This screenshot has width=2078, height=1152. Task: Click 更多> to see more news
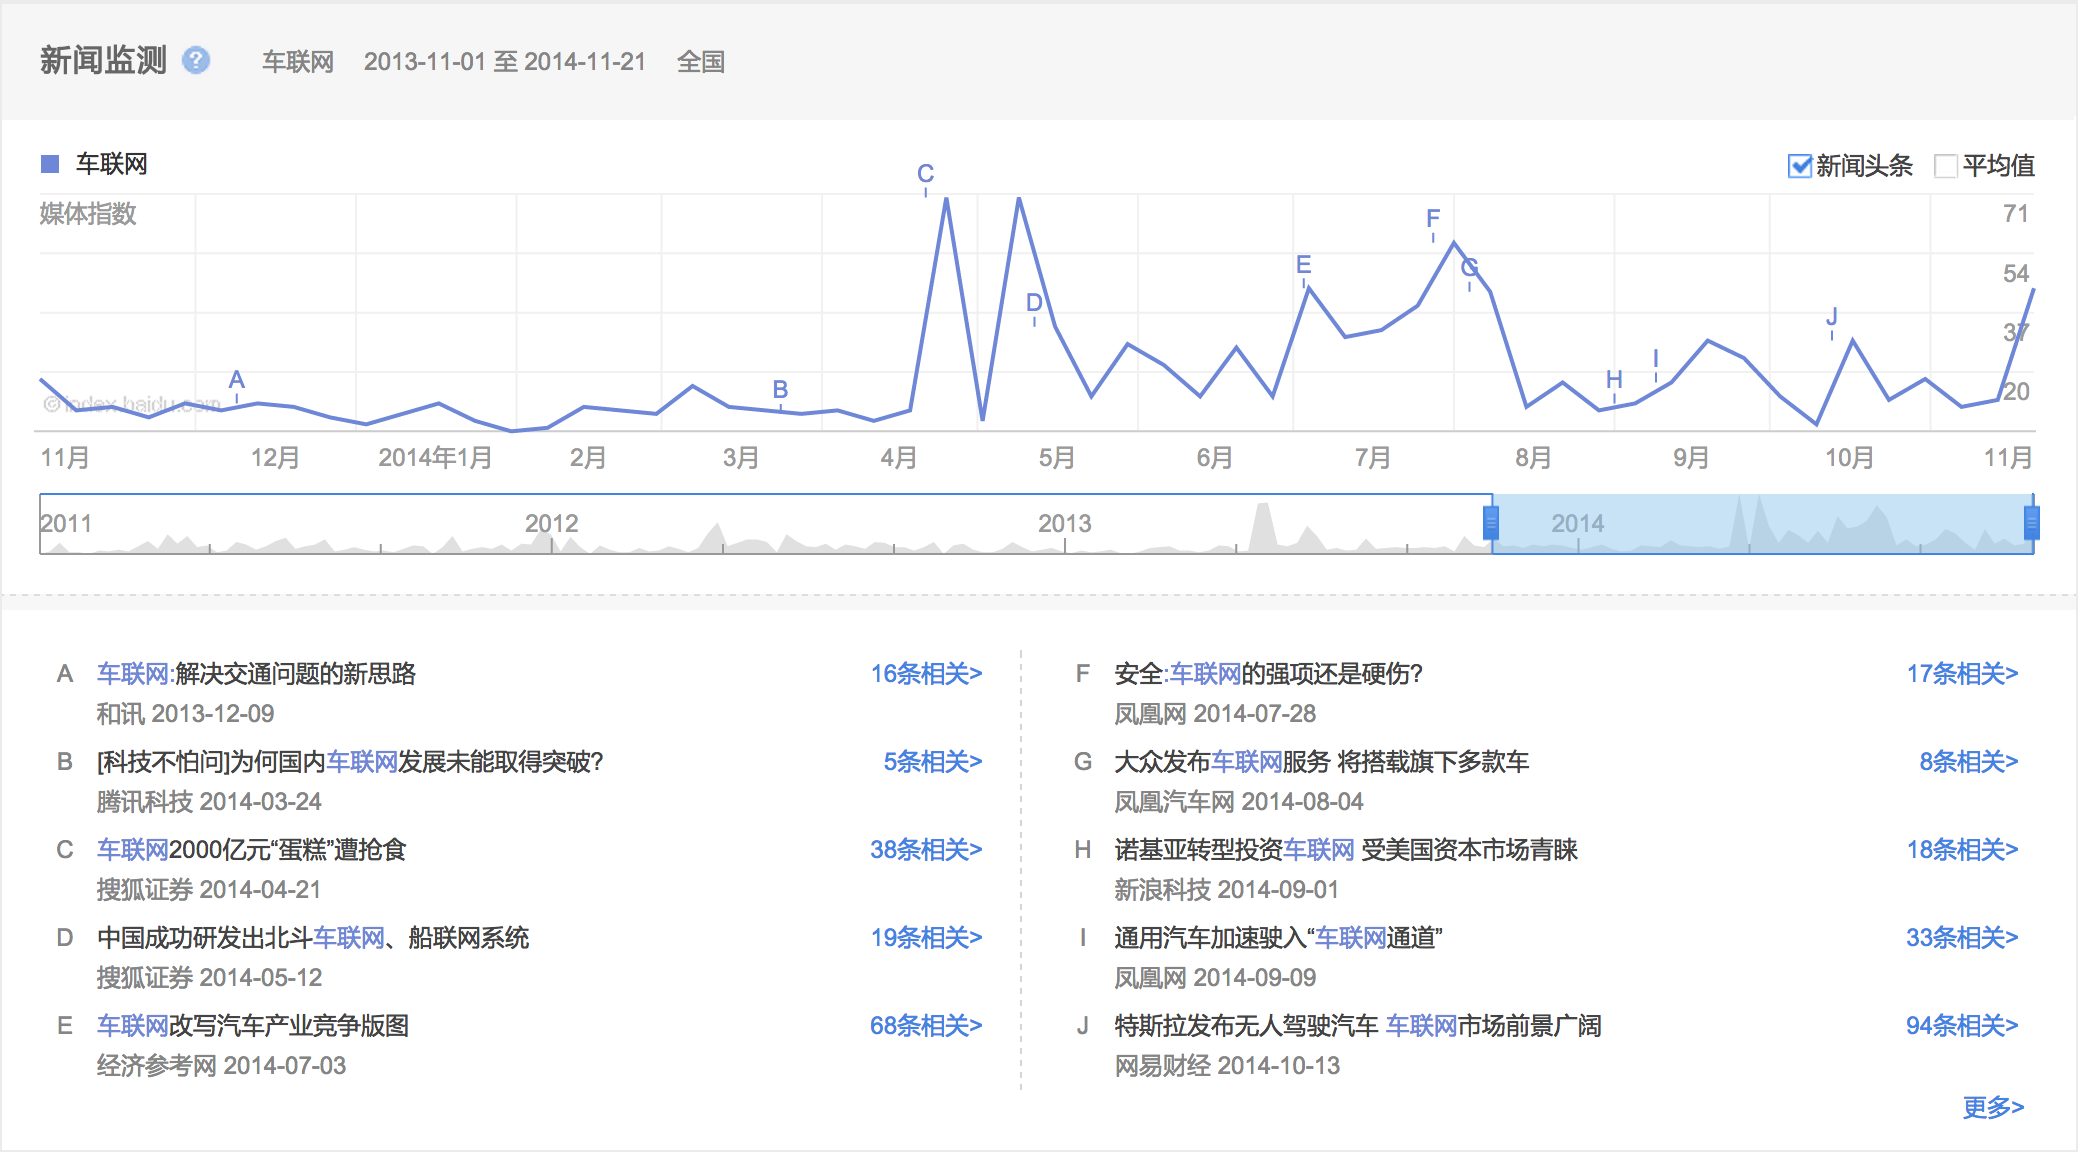tap(1992, 1107)
